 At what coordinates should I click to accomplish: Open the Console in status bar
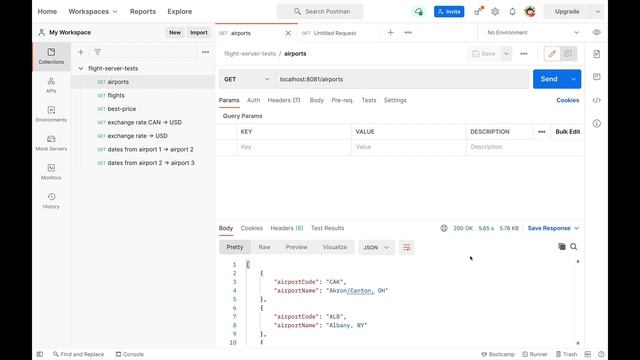pyautogui.click(x=130, y=354)
